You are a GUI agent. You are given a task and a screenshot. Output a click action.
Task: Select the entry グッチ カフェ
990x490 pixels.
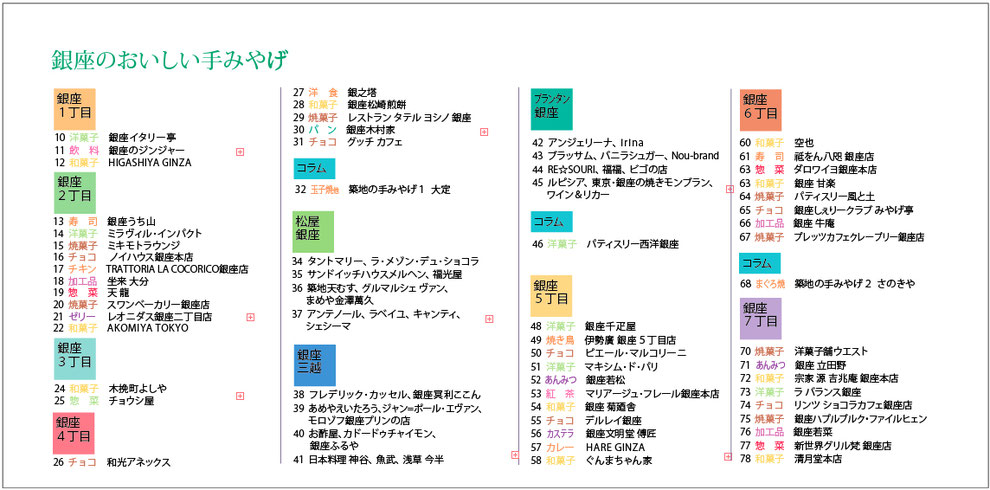coord(375,141)
